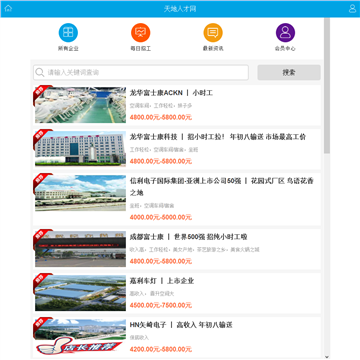Open 成都富士康 世界500强 job listing
The width and height of the screenshot is (360, 360).
tap(188, 237)
